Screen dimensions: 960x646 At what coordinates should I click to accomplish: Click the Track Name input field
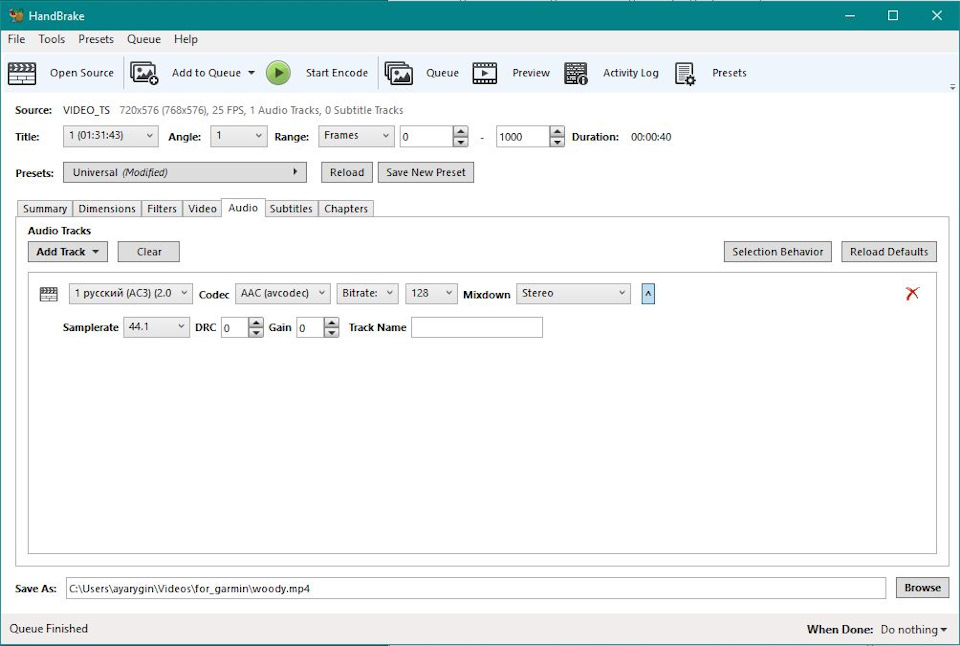pos(476,328)
